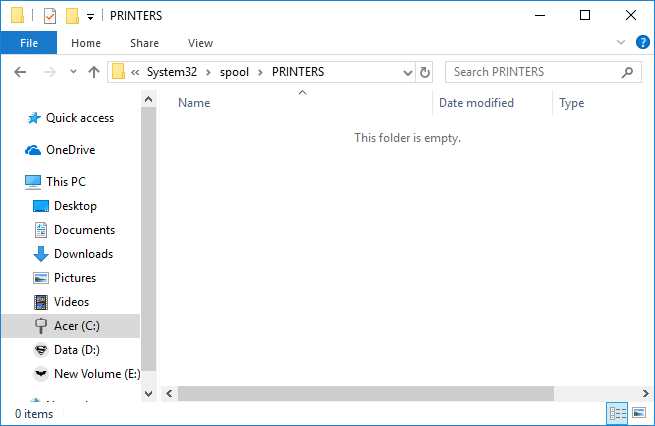The width and height of the screenshot is (655, 426).
Task: Click the horizontal scrollbar at the bottom
Action: pyautogui.click(x=400, y=393)
